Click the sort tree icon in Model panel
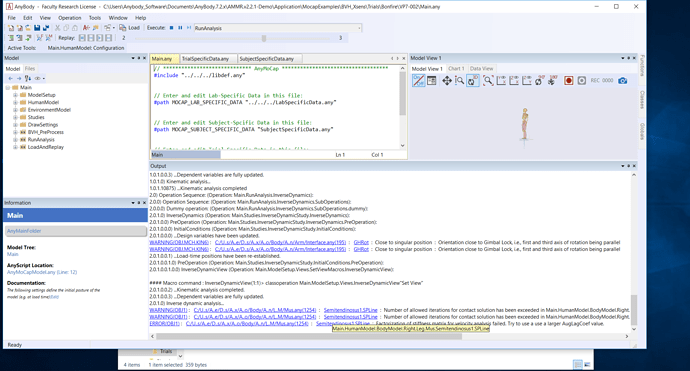This screenshot has width=690, height=371. point(28,78)
